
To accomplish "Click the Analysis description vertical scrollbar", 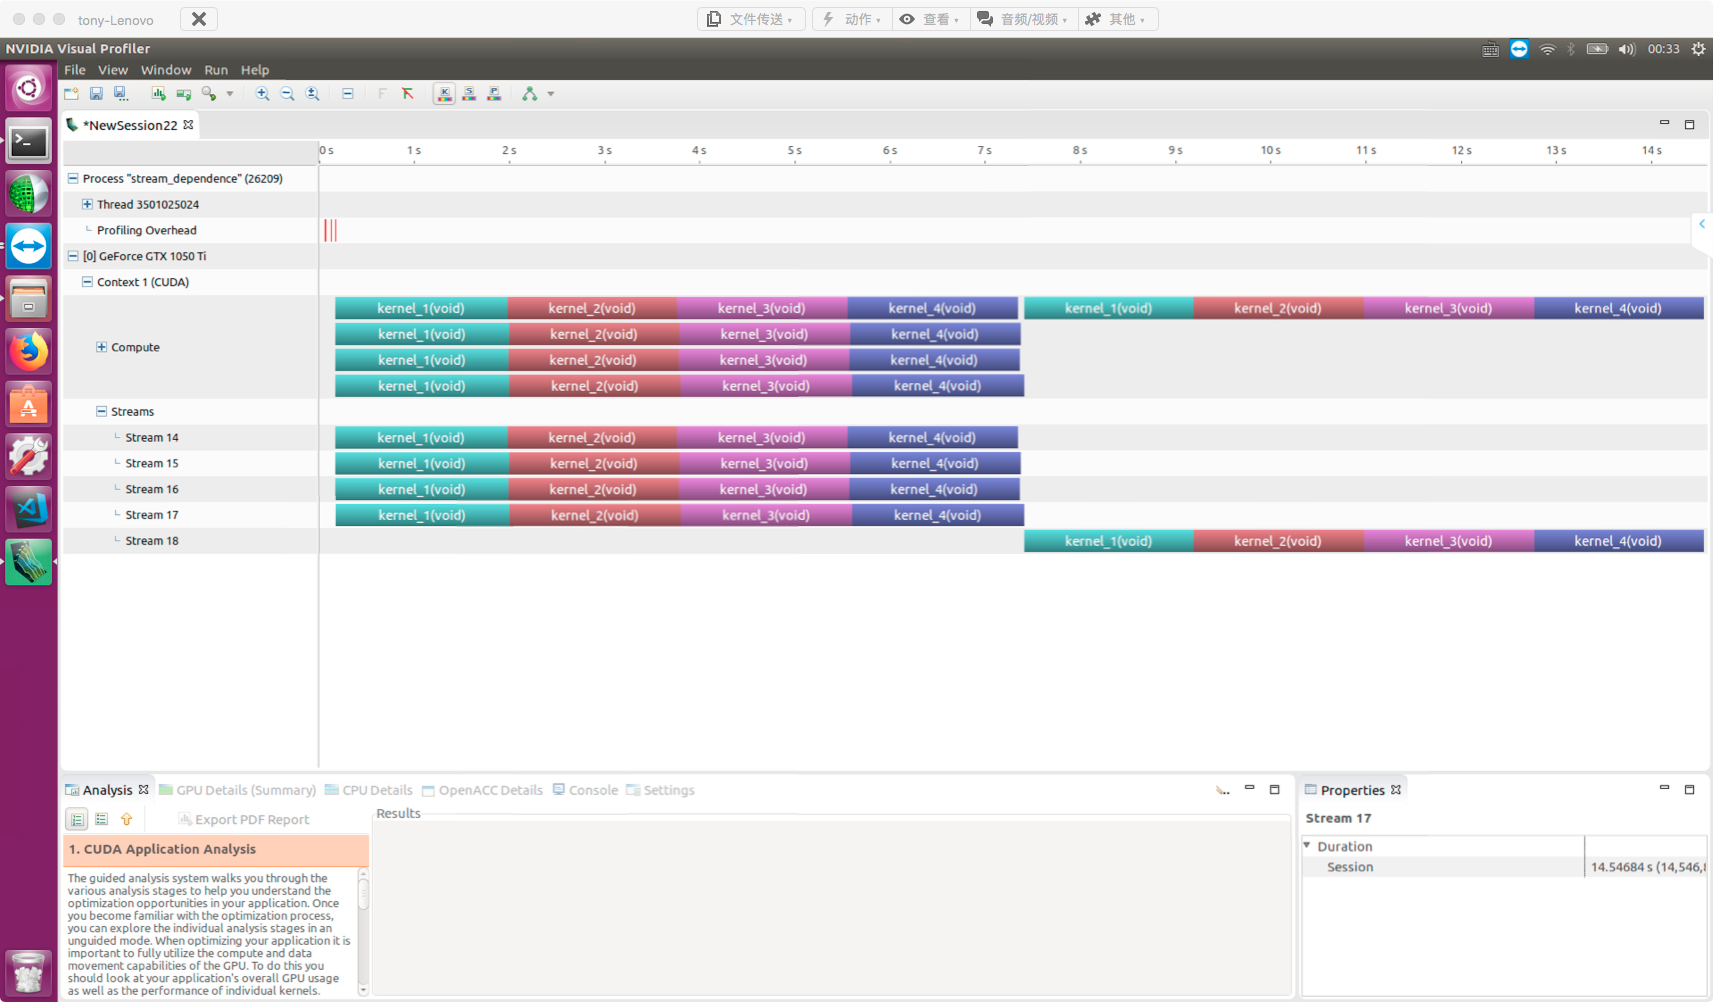I will click(x=363, y=930).
